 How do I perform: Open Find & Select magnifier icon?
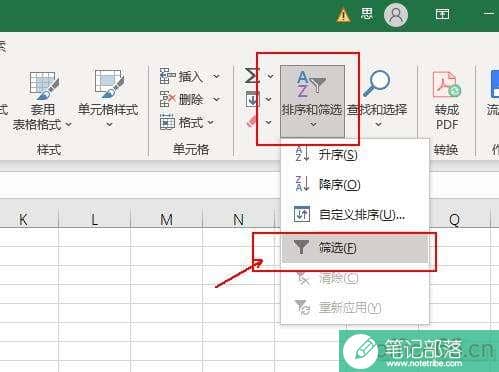tap(377, 83)
